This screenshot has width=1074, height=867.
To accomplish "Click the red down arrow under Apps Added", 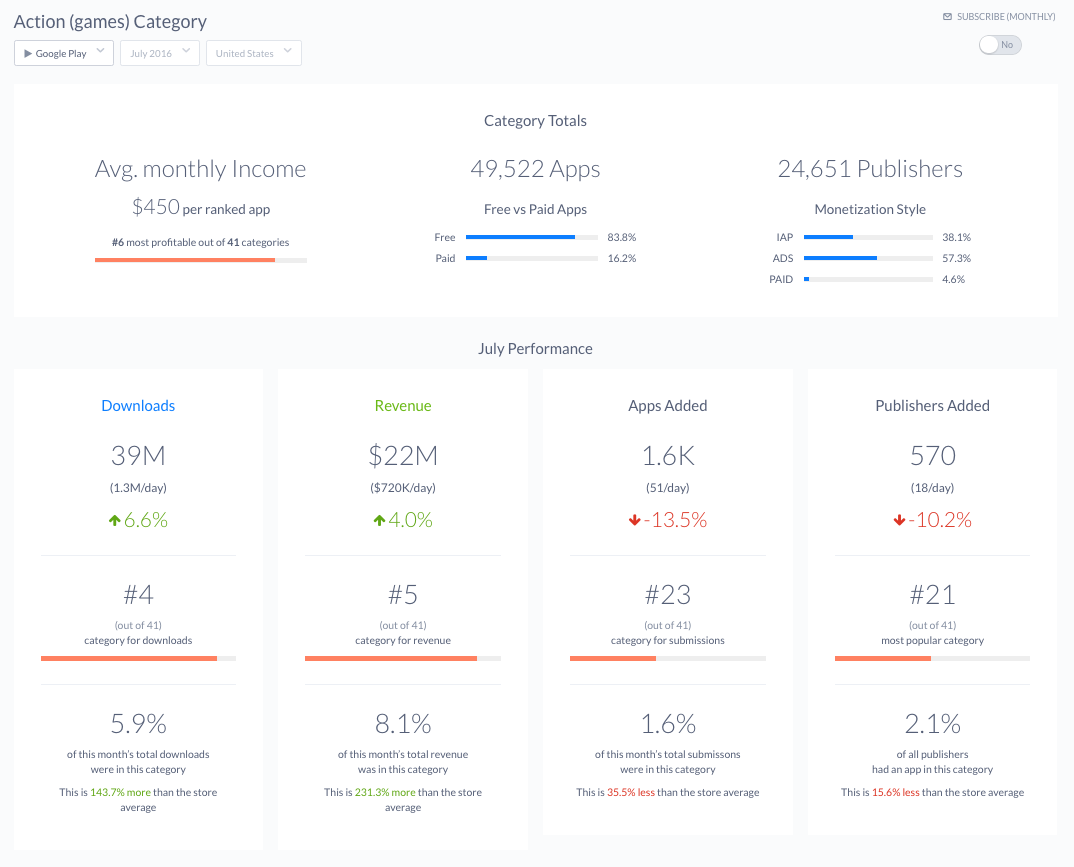I will 635,520.
